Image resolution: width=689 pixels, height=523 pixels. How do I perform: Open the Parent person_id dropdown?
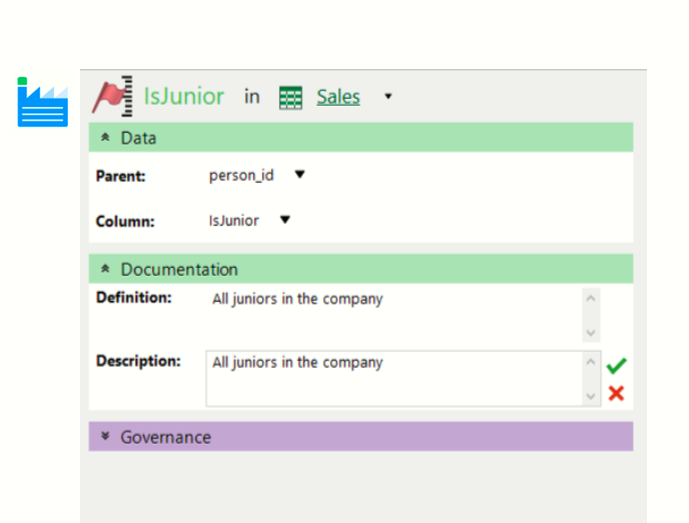(299, 175)
